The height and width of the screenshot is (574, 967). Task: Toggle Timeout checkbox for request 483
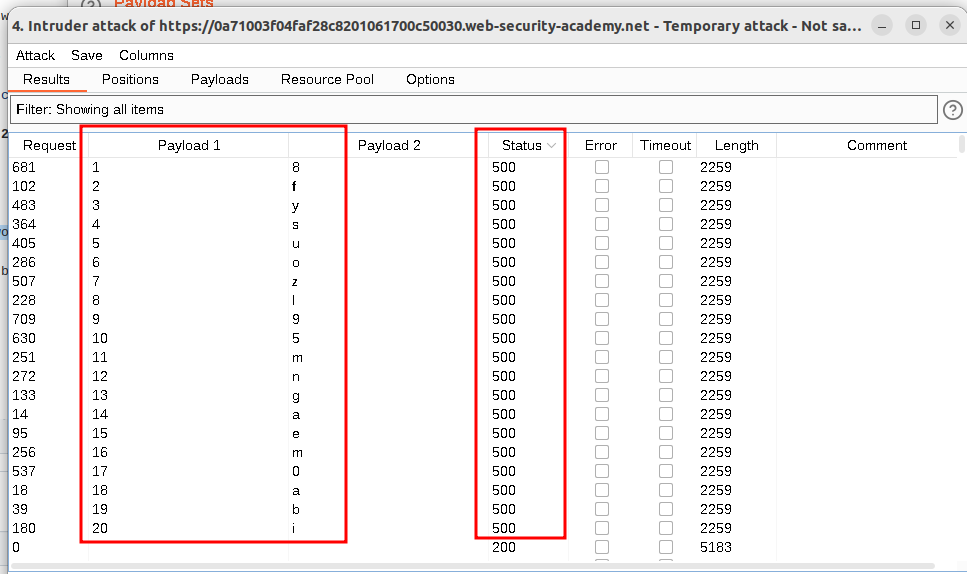pyautogui.click(x=666, y=205)
